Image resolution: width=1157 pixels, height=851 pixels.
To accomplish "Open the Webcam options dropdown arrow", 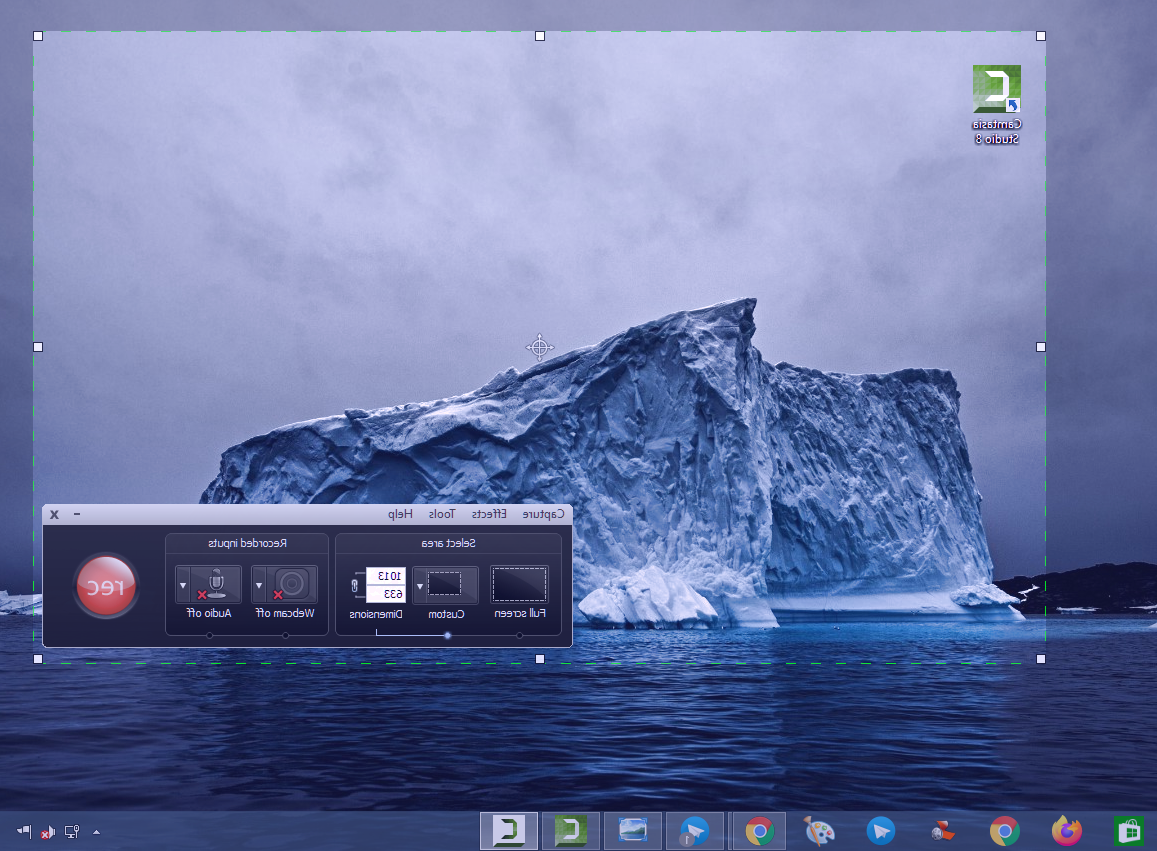I will (259, 585).
